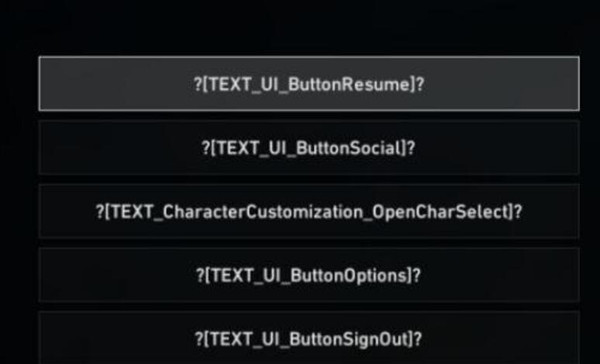Select the TEXT_UI_ButtonSocial menu entry
Image resolution: width=600 pixels, height=364 pixels.
point(309,148)
